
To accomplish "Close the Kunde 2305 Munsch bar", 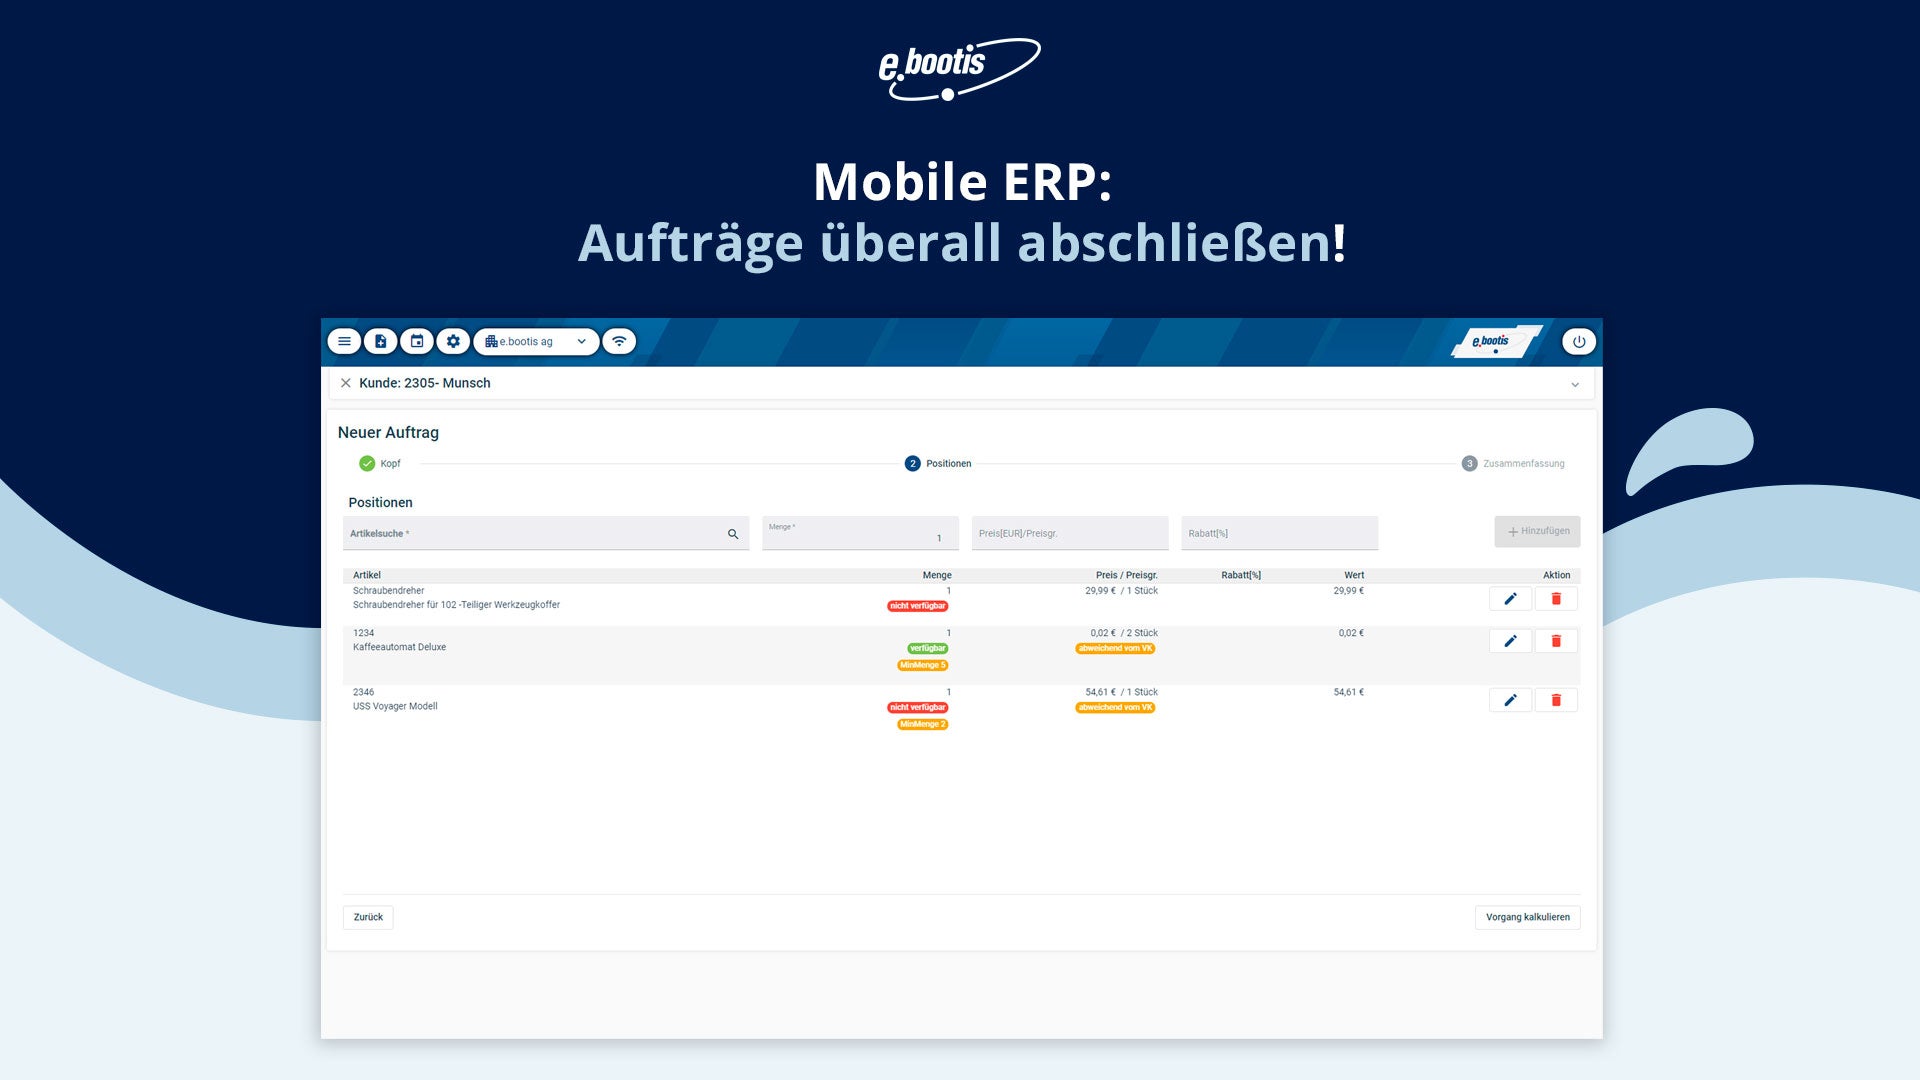I will pos(346,383).
